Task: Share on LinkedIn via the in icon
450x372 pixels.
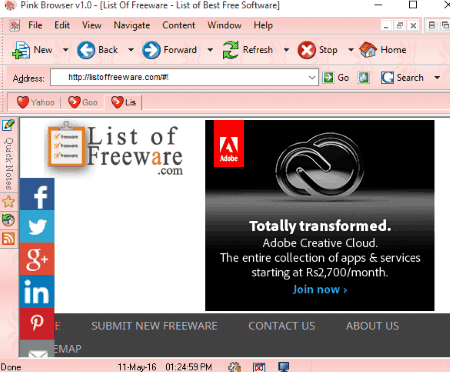Action: 37,291
